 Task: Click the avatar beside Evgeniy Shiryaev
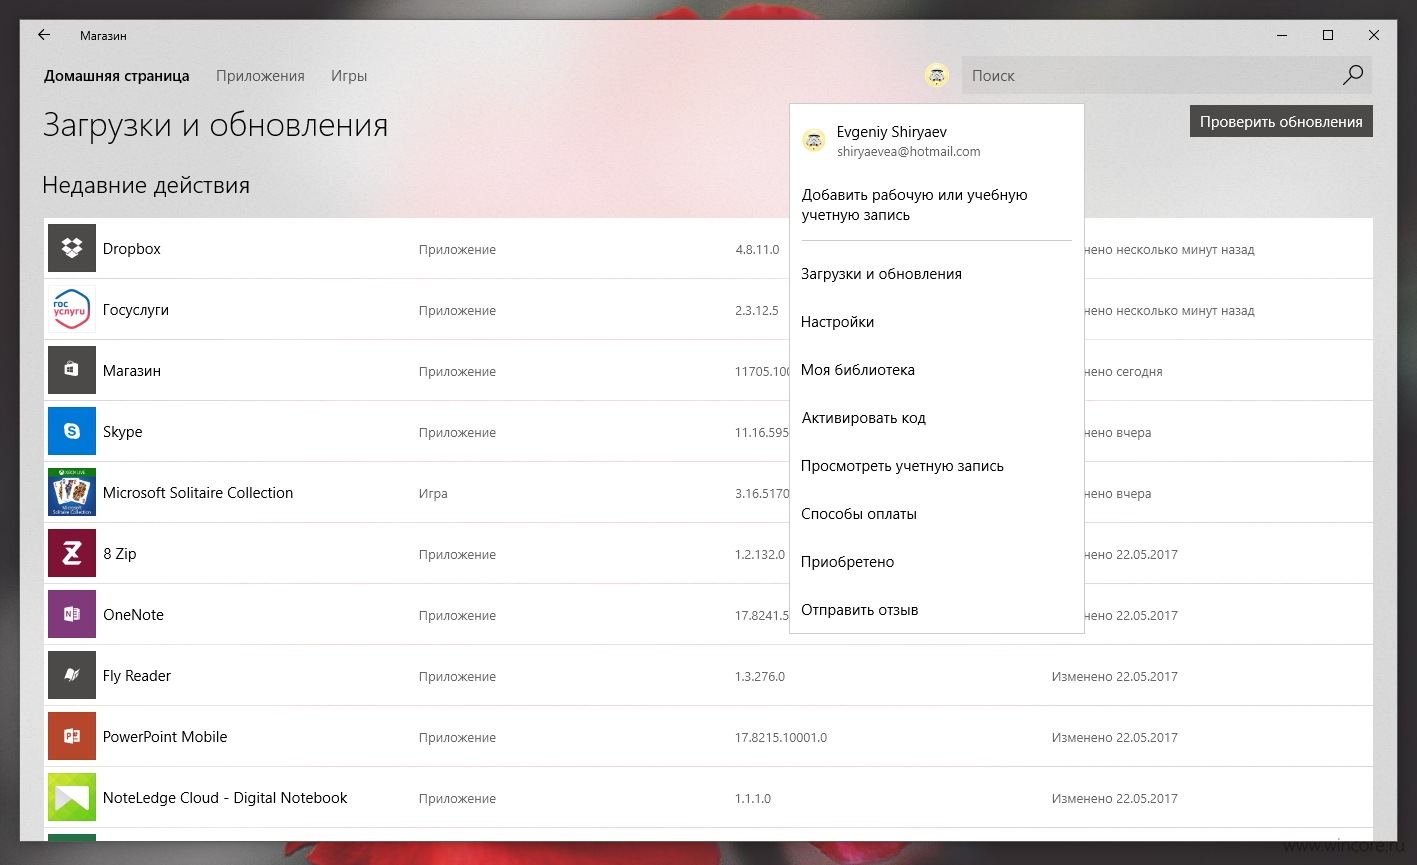point(814,141)
